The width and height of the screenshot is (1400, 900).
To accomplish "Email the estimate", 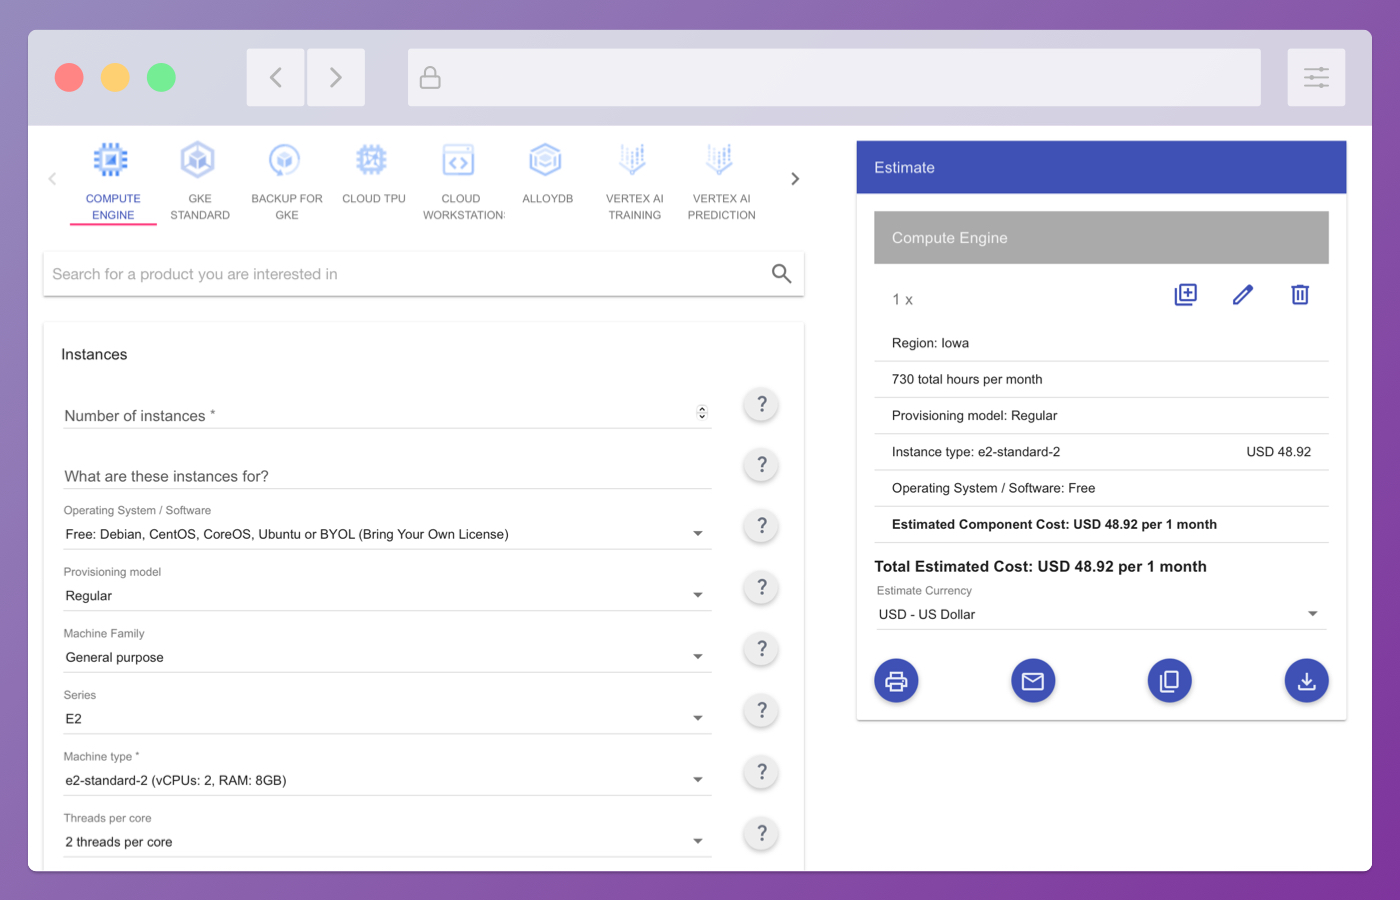I will (x=1033, y=681).
